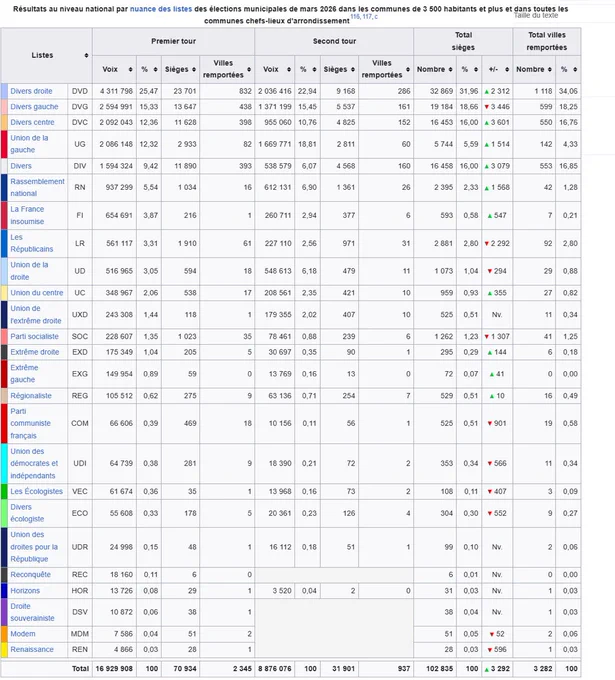Open the nuance des listes link

[161, 9]
